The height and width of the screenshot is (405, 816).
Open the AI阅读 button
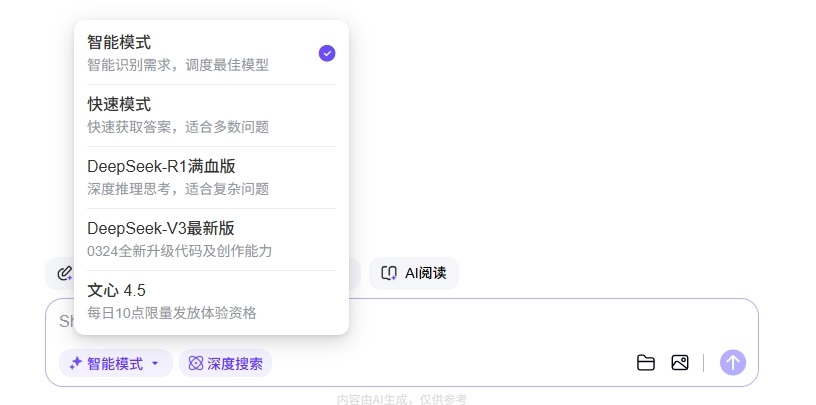[x=414, y=273]
